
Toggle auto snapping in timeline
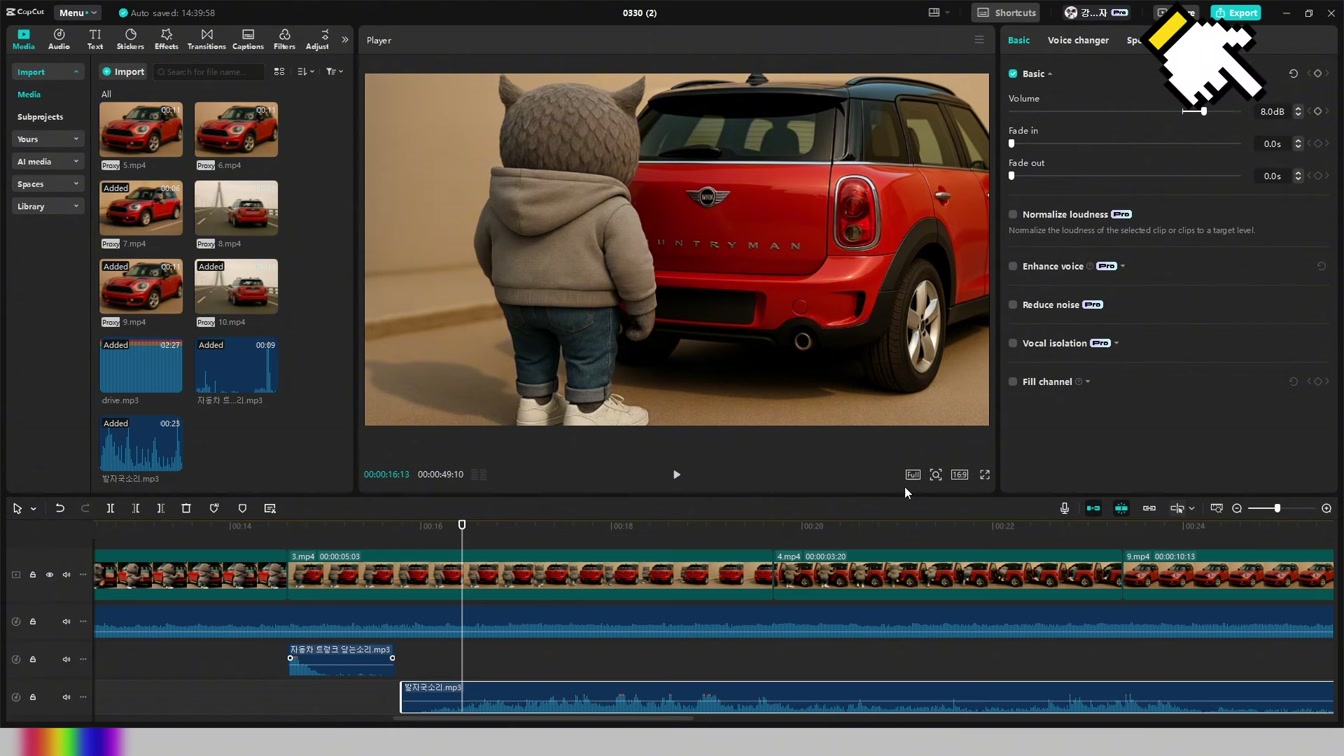(1121, 509)
